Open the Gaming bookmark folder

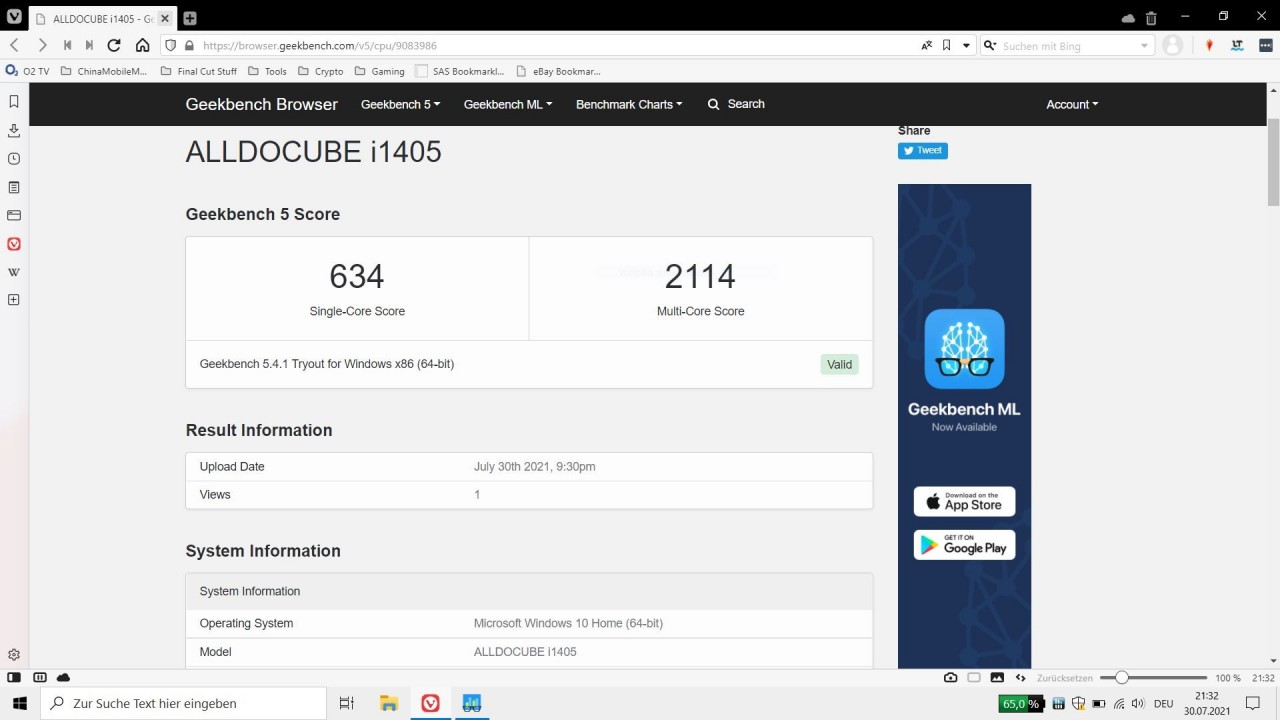pos(380,71)
